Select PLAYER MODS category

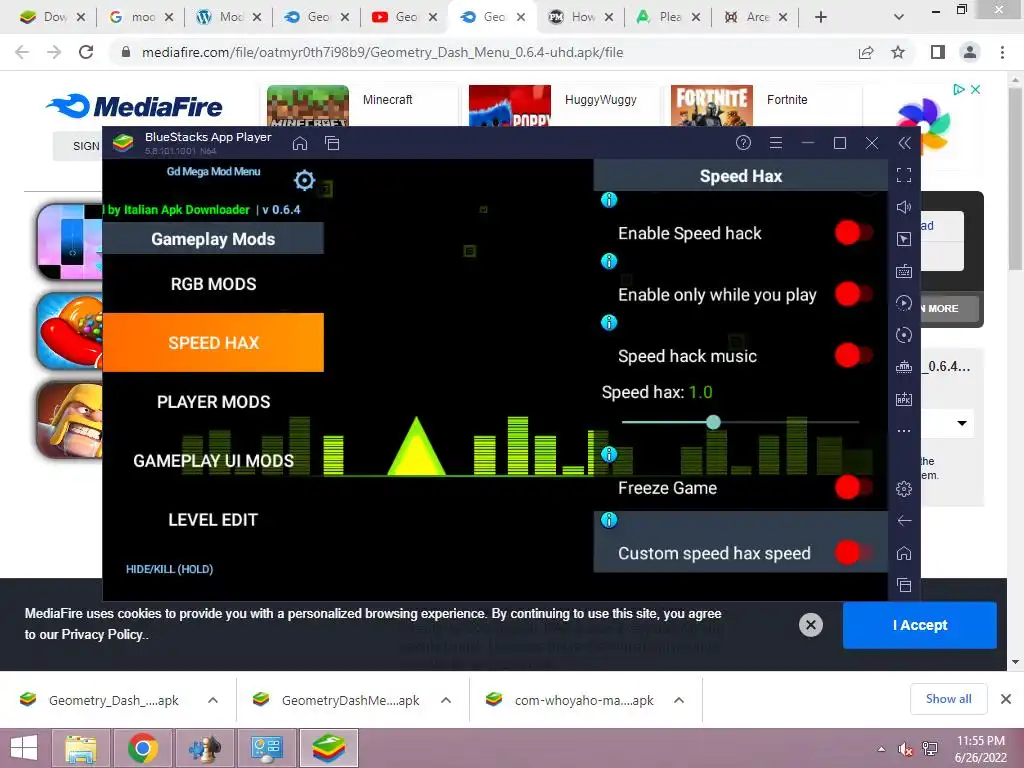[x=214, y=402]
